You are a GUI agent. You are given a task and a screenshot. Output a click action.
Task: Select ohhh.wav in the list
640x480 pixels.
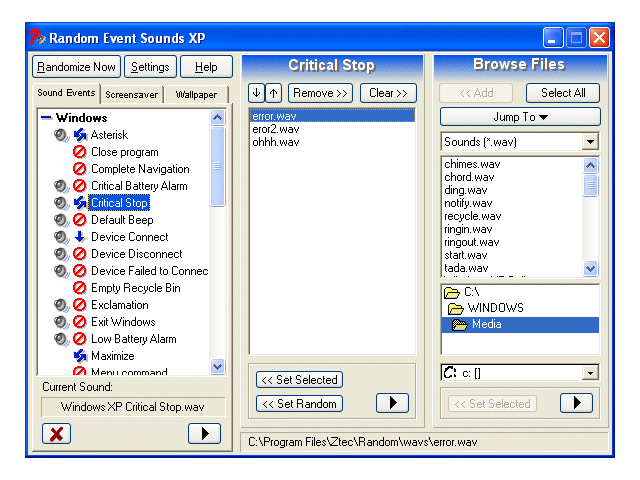[x=332, y=142]
